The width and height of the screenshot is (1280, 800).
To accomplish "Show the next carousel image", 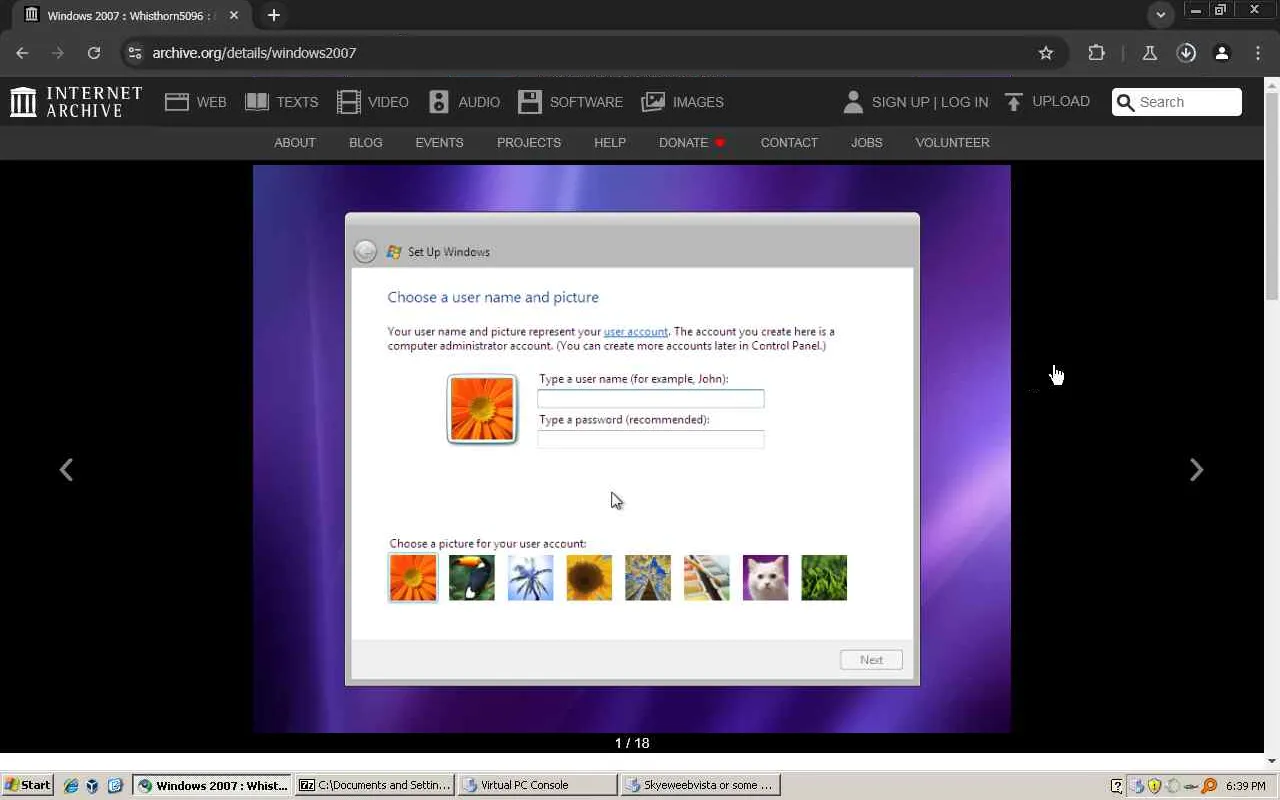I will (1196, 470).
